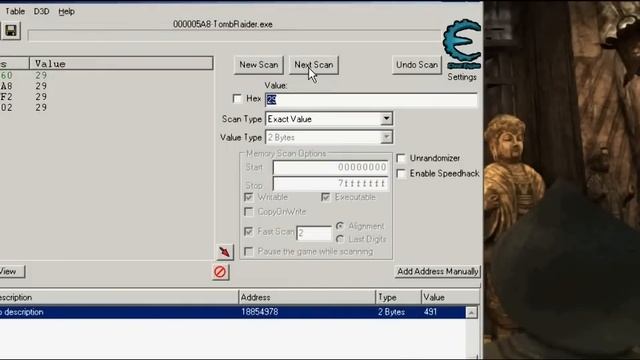Toggle Pause the game while scanning
Screen dimensions: 640x360
(248, 251)
